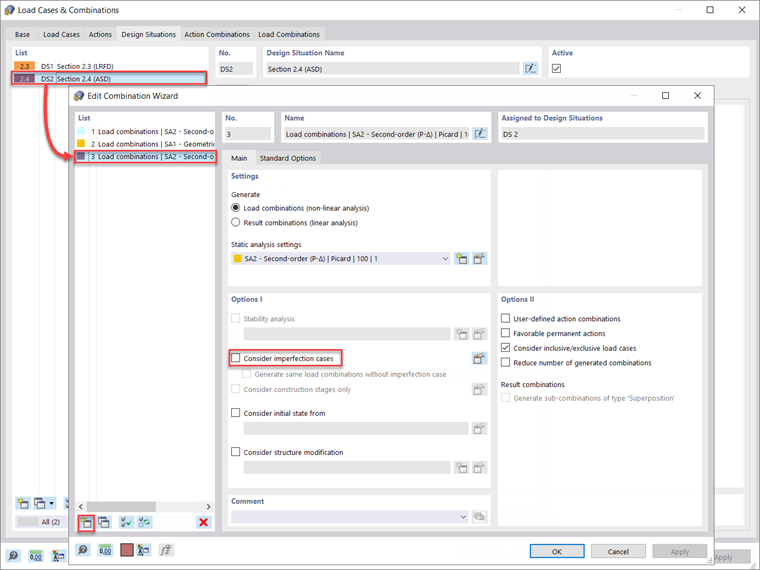Enable Favorable permanent actions
Image resolution: width=760 pixels, height=570 pixels.
point(506,332)
